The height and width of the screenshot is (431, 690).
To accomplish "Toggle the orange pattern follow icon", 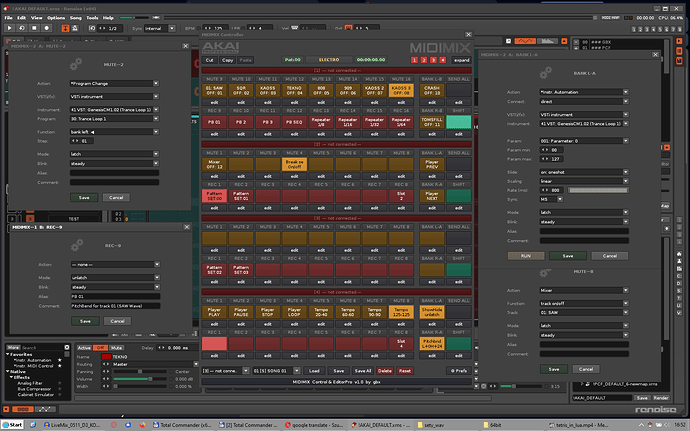I will [x=65, y=28].
